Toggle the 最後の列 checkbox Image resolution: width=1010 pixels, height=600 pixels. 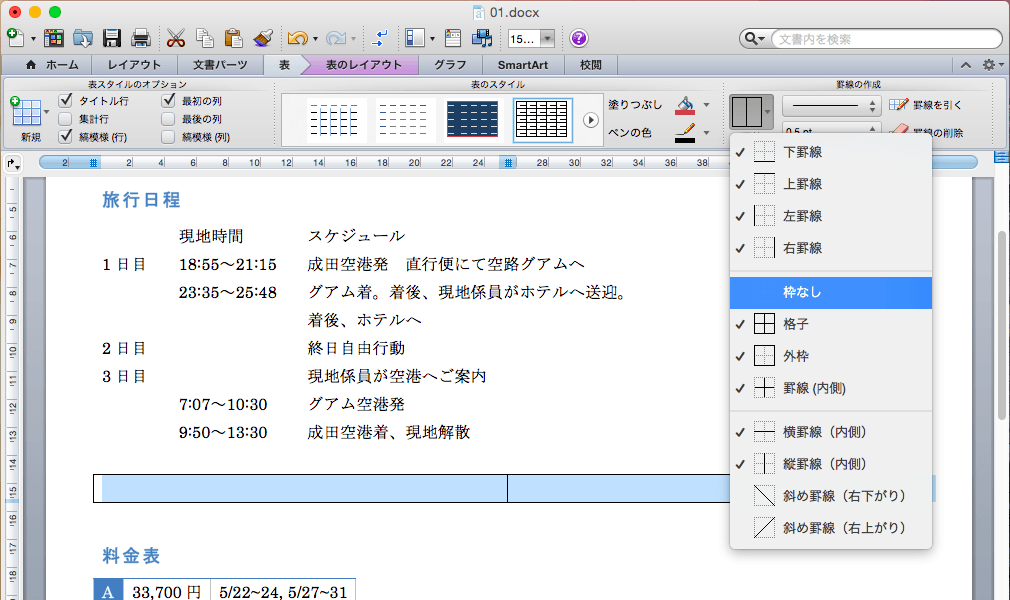click(x=168, y=119)
